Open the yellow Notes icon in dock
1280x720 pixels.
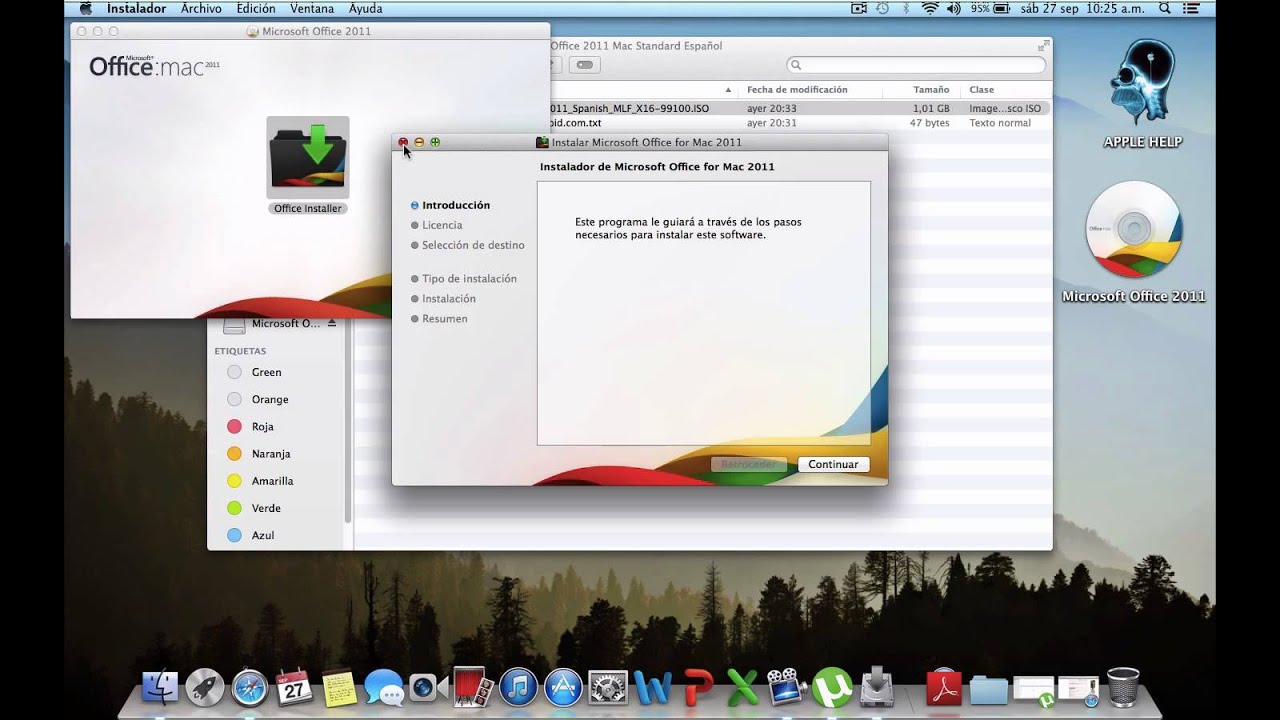340,687
